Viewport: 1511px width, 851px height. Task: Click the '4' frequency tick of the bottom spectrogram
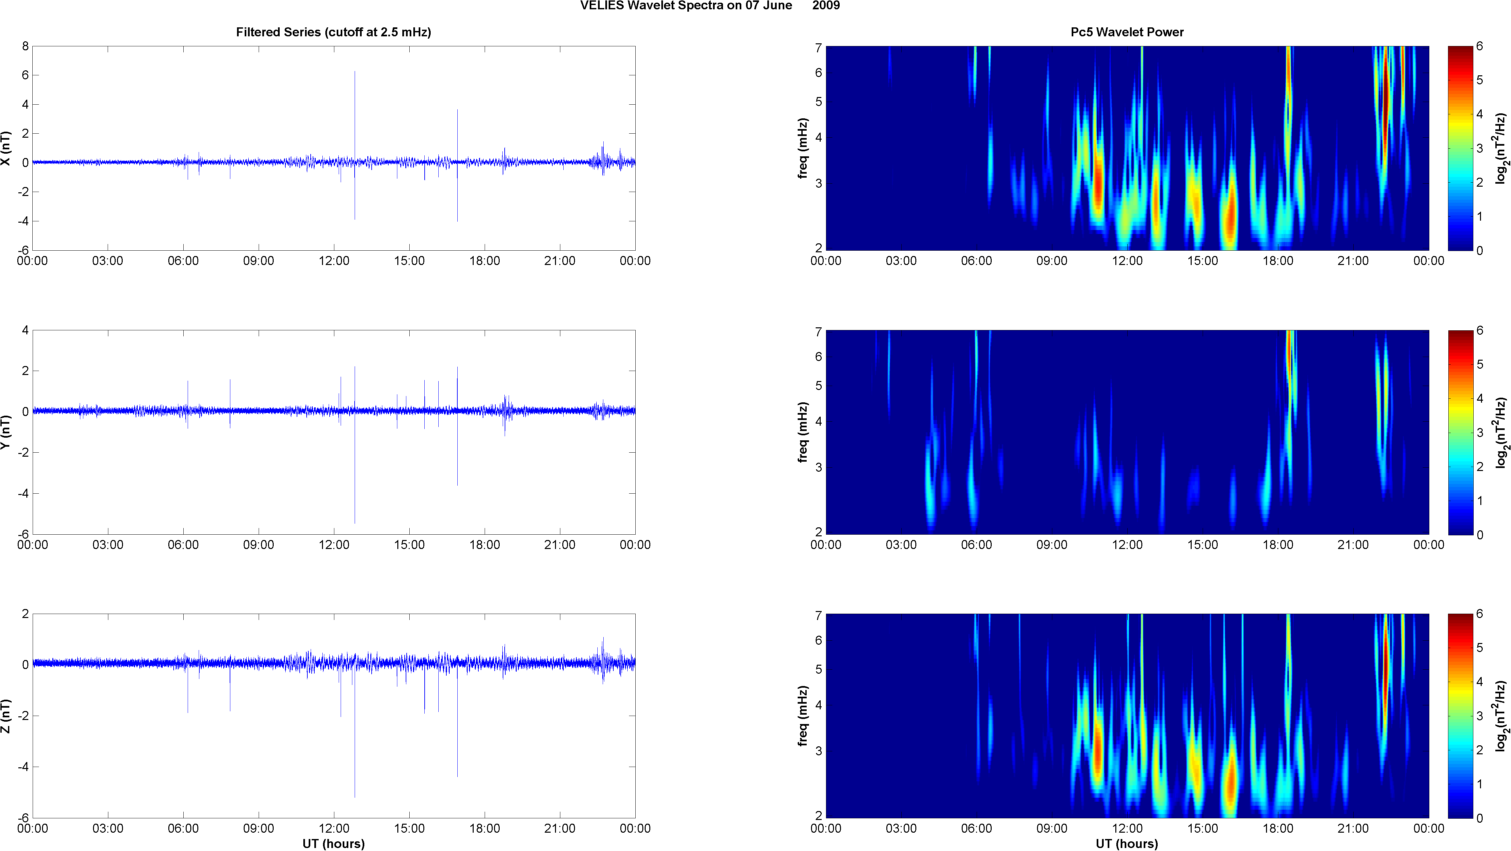pos(818,705)
